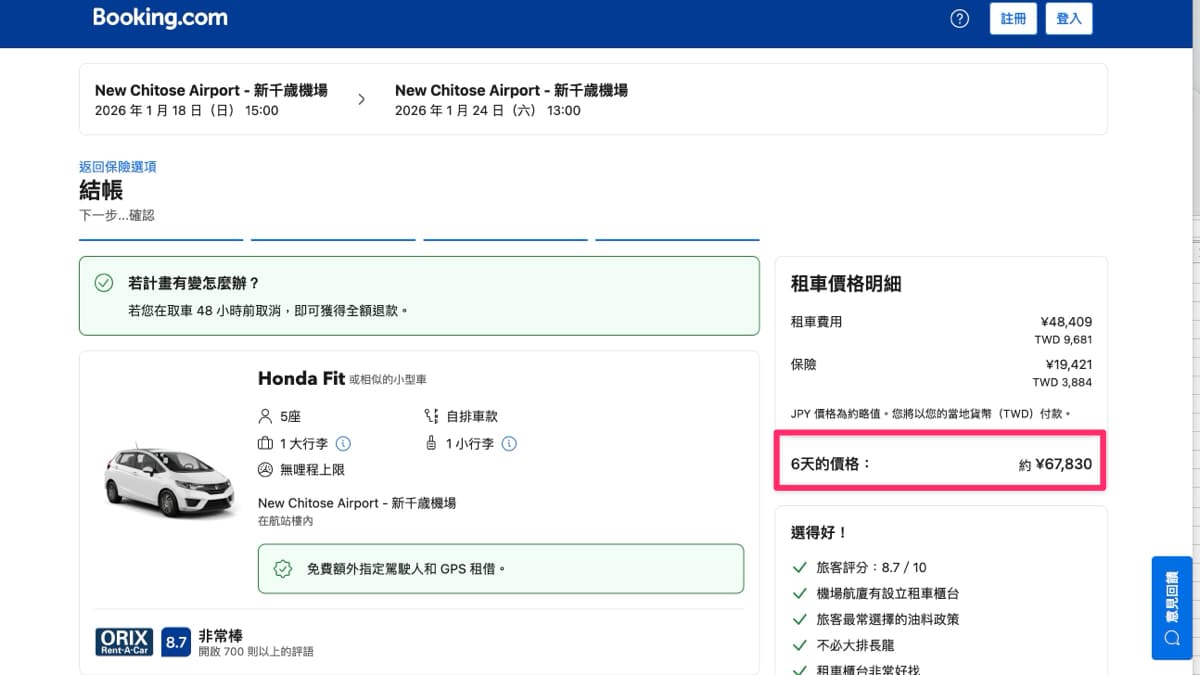
Task: Click the 租車費用 ¥48,409 amount
Action: (x=1066, y=322)
